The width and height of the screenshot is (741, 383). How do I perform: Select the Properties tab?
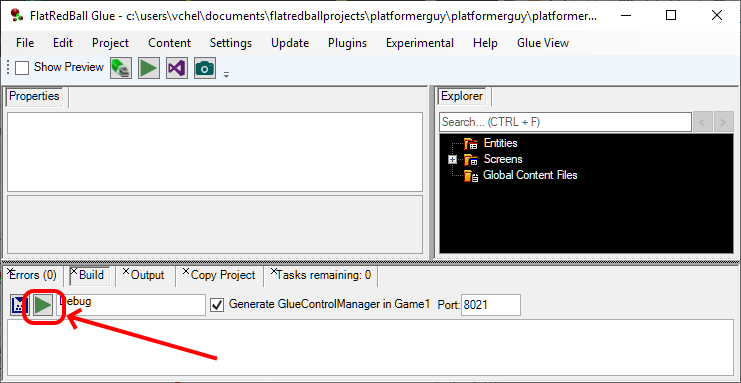point(34,96)
